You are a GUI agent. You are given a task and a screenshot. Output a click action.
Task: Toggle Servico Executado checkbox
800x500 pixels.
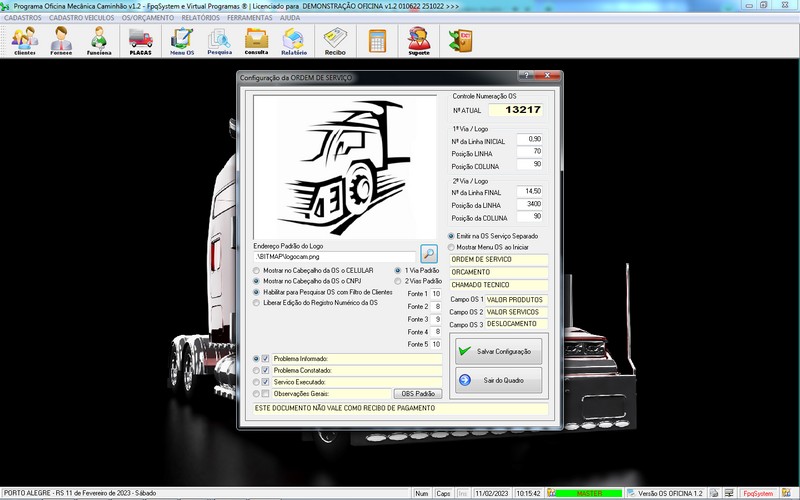pos(265,382)
